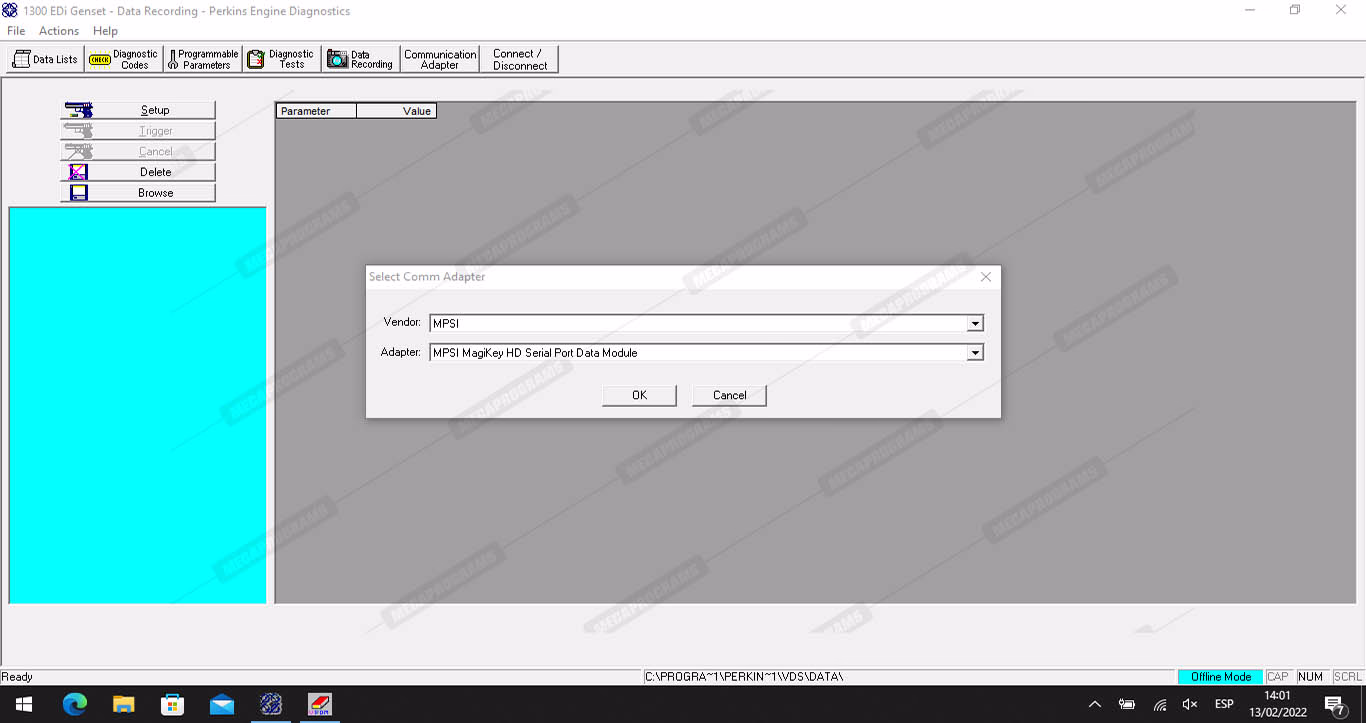Viewport: 1366px width, 723px height.
Task: Open Diagnostic Codes from the toolbar
Action: 124,60
